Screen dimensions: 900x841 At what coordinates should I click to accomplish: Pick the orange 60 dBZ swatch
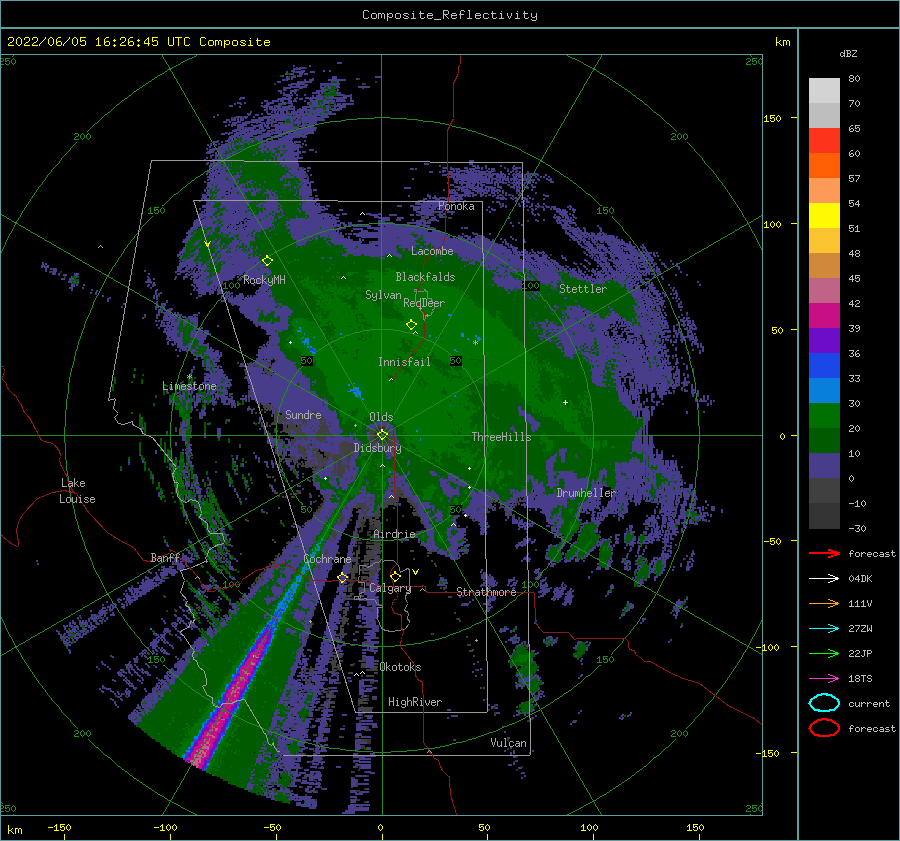click(x=824, y=165)
